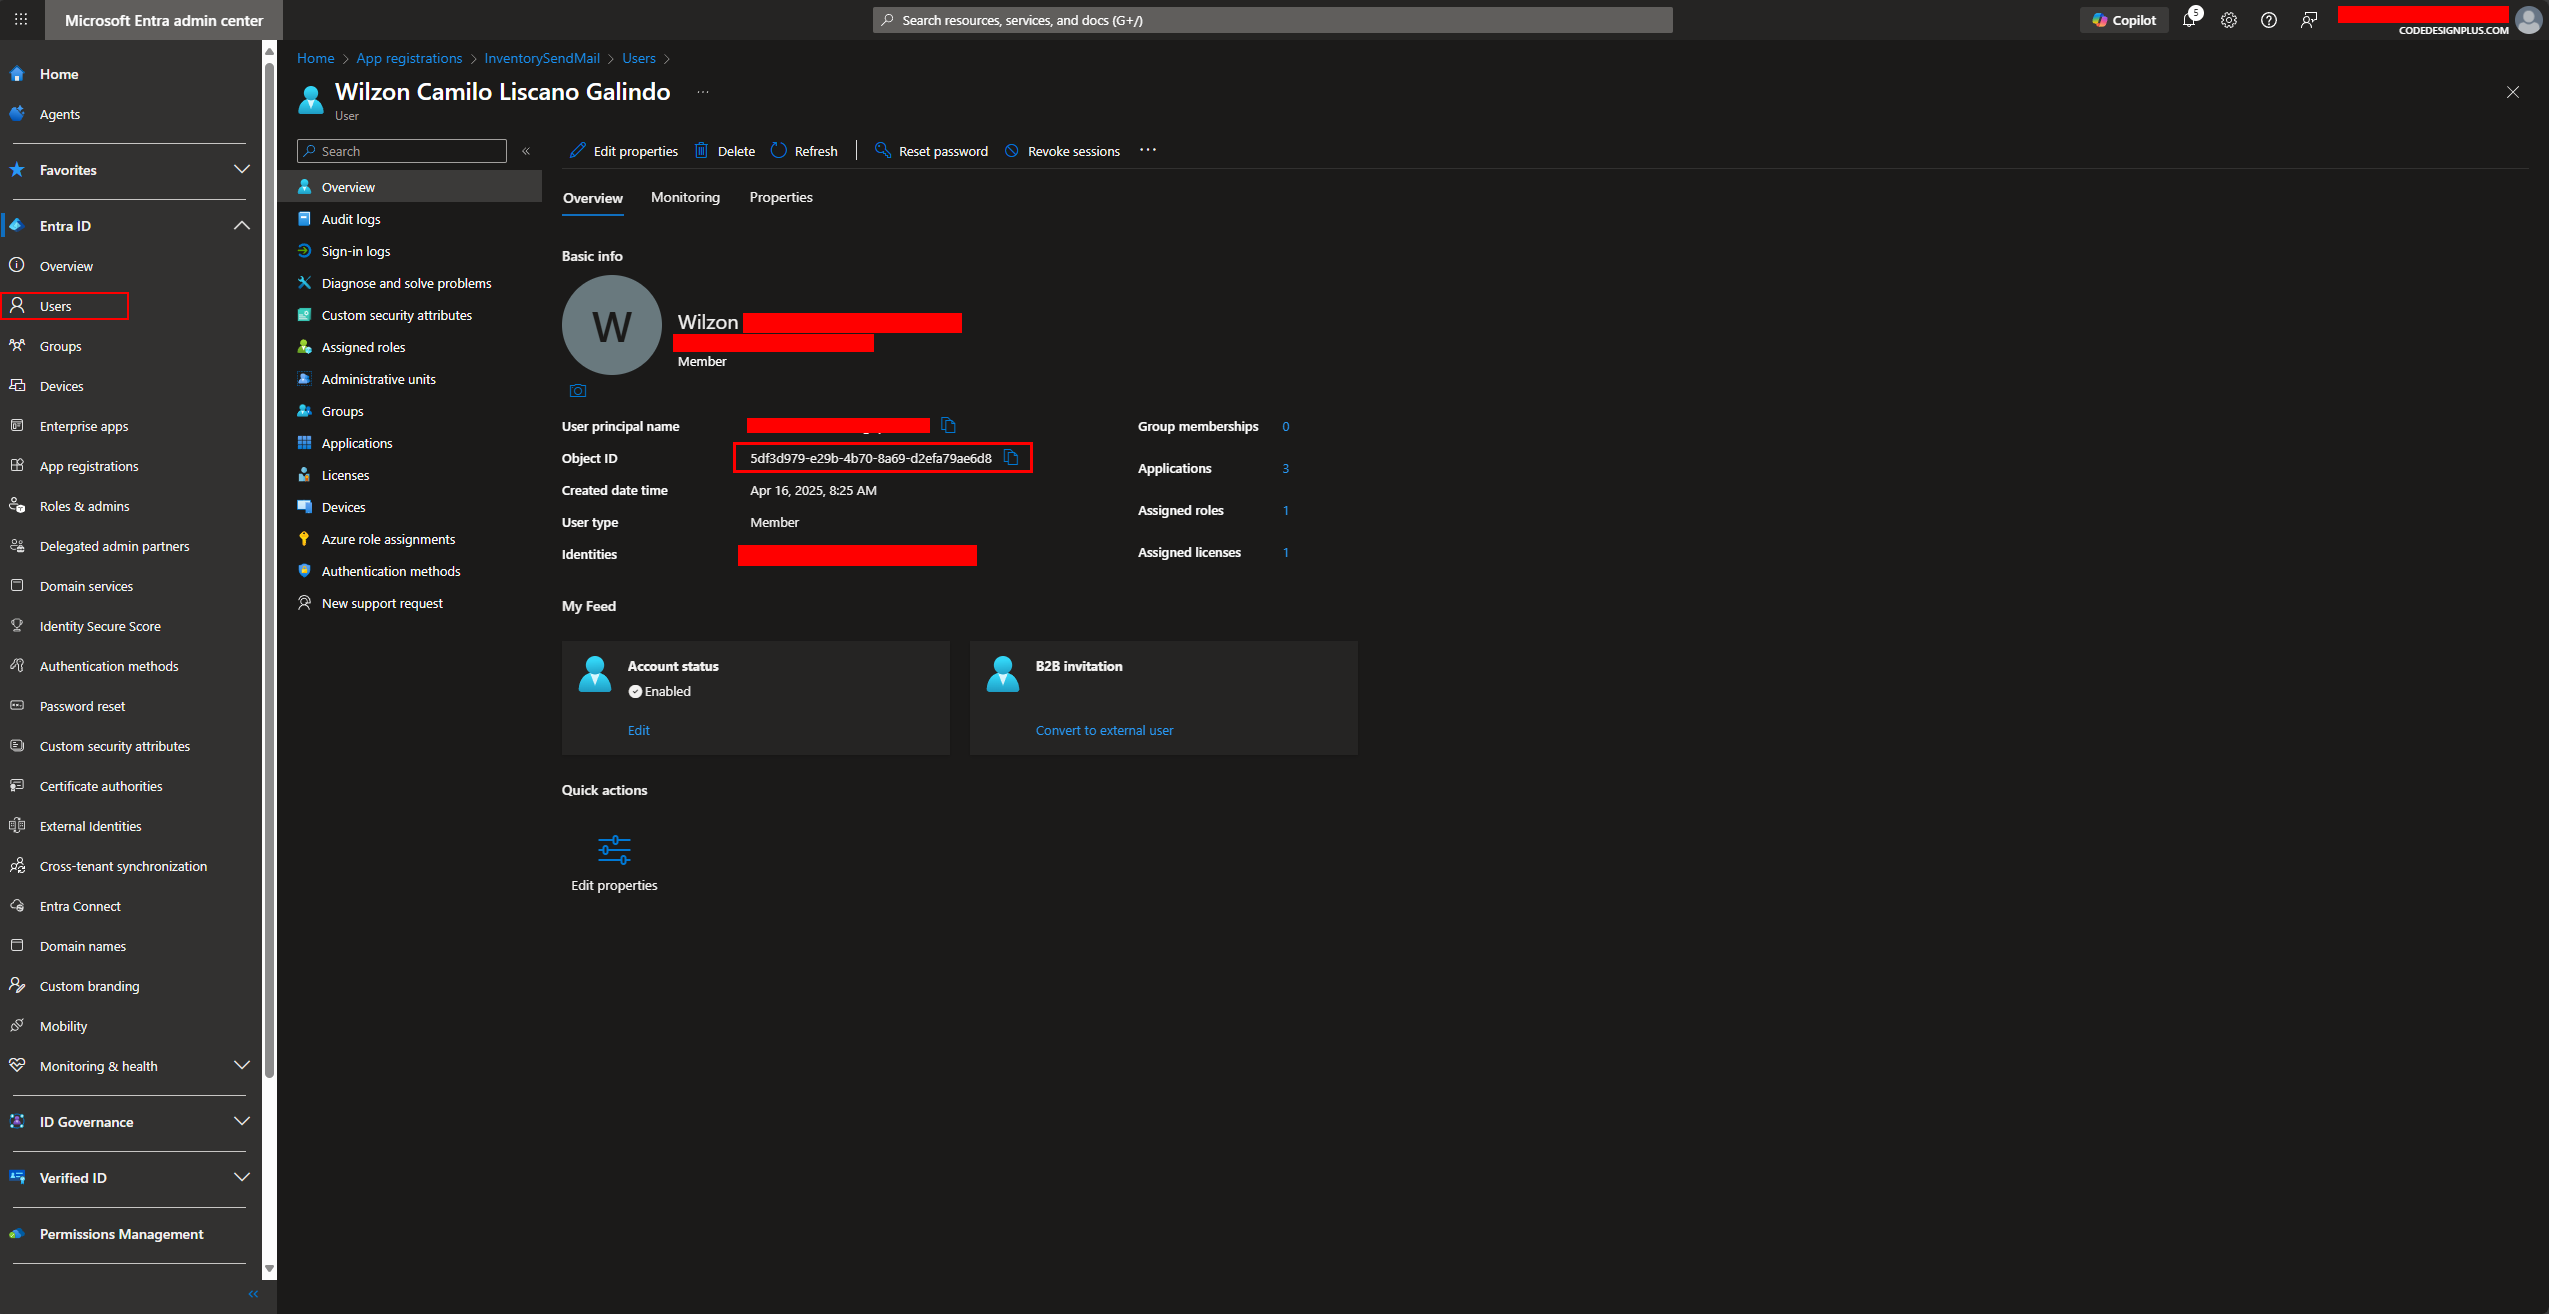Viewport: 2549px width, 1314px height.
Task: Switch to the Properties tab
Action: point(781,197)
